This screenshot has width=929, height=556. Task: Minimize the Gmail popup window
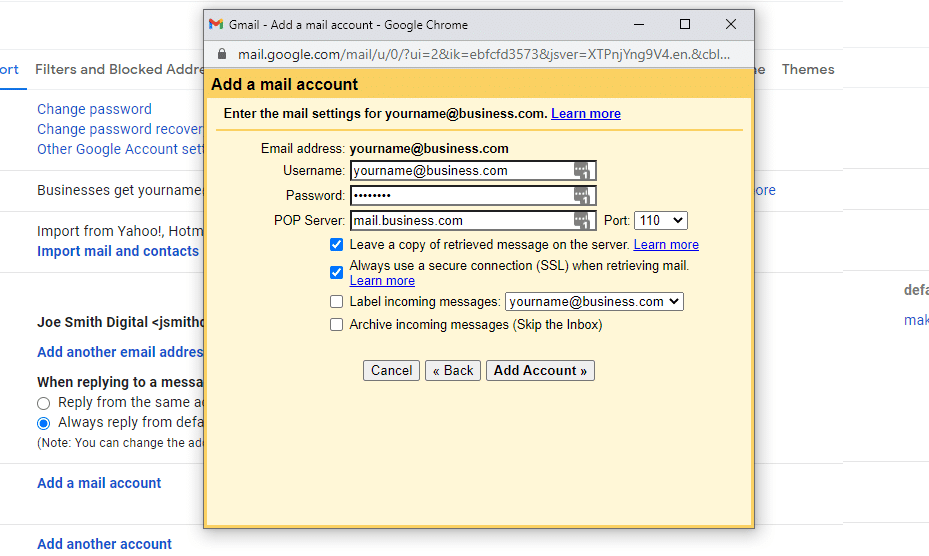(639, 24)
